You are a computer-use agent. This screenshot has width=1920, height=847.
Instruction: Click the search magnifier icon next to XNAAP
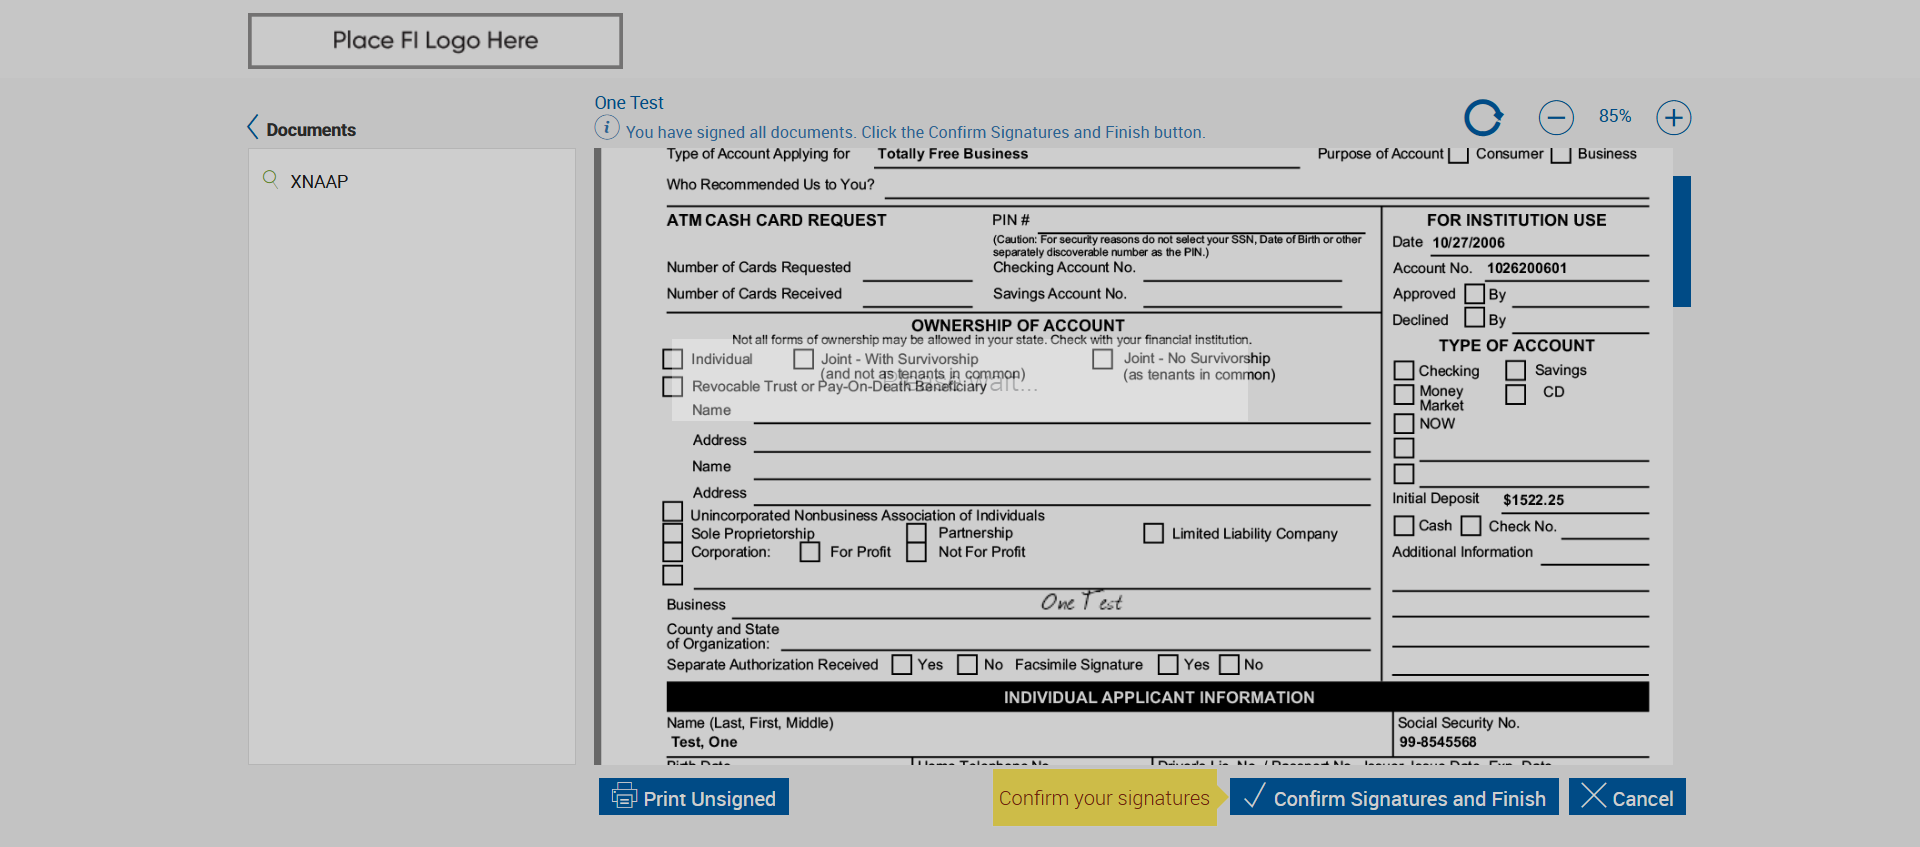[270, 179]
